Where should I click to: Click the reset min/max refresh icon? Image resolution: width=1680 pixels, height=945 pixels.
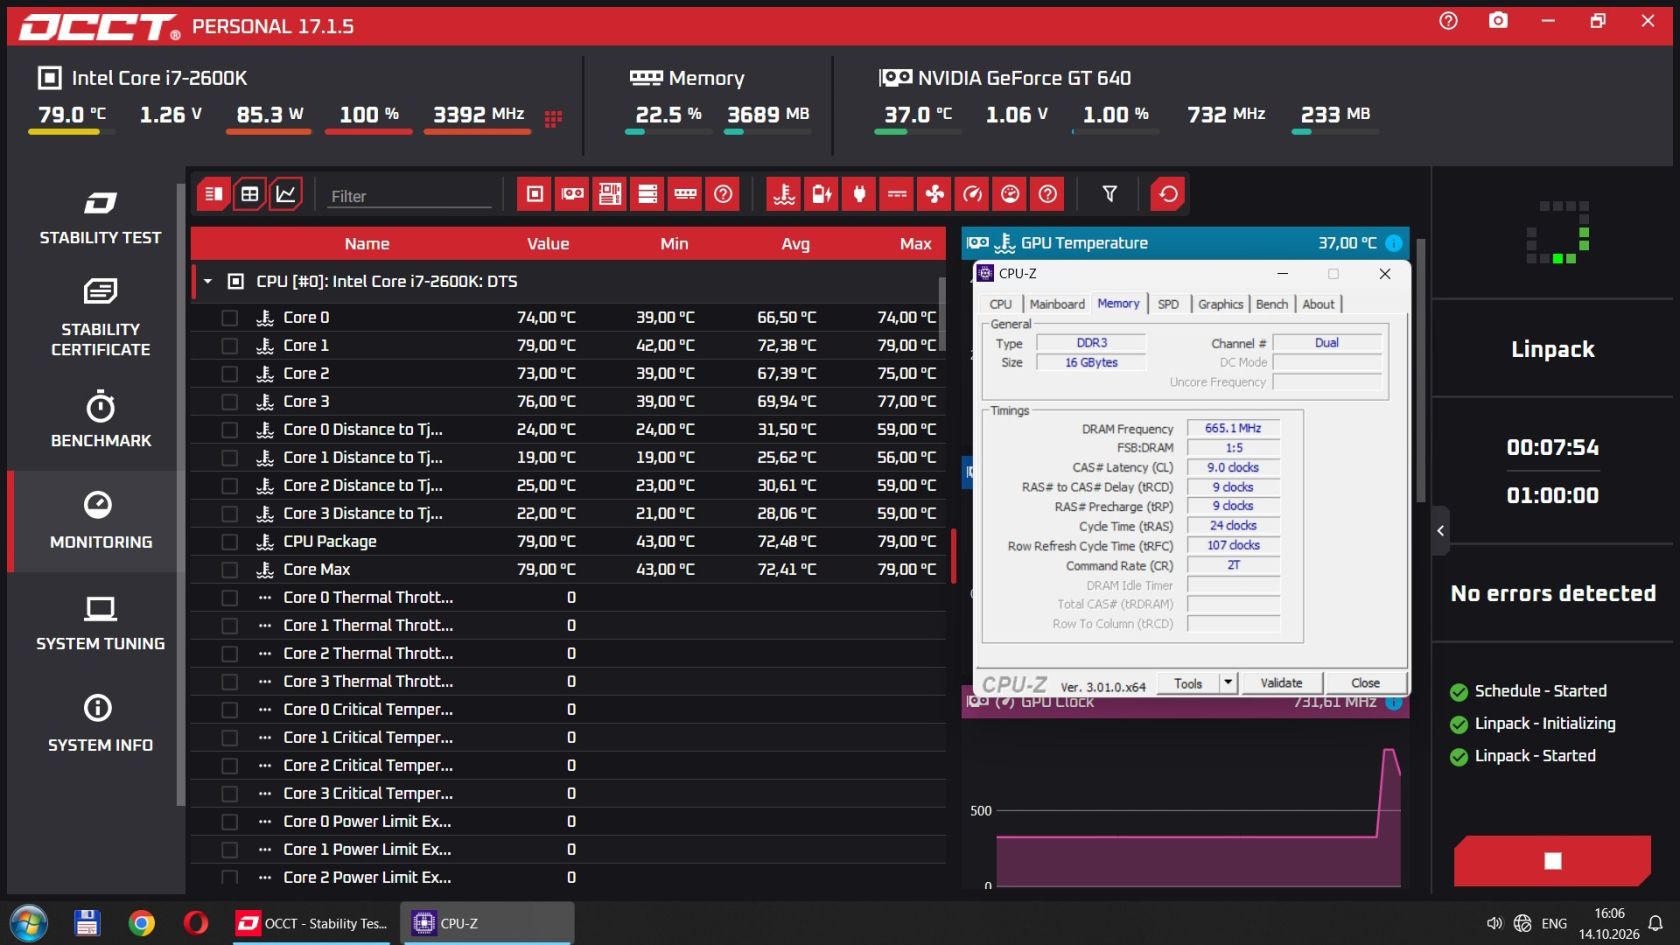pyautogui.click(x=1167, y=194)
